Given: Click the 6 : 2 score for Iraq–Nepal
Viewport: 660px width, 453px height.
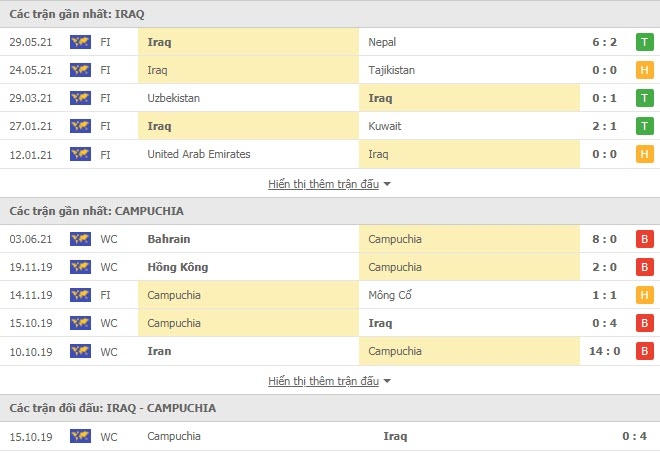Looking at the screenshot, I should (x=604, y=42).
